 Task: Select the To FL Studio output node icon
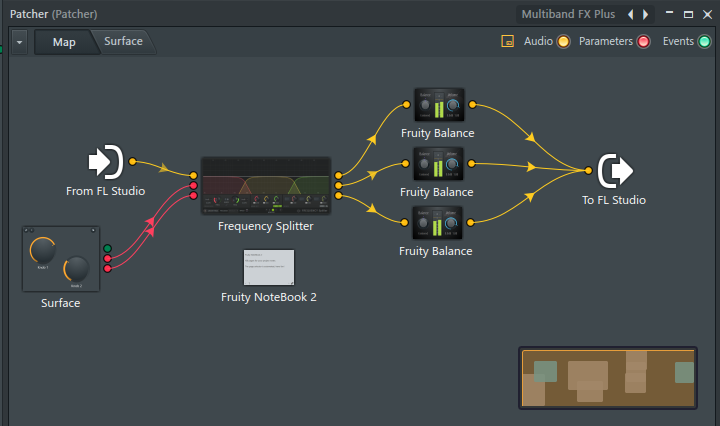(615, 171)
